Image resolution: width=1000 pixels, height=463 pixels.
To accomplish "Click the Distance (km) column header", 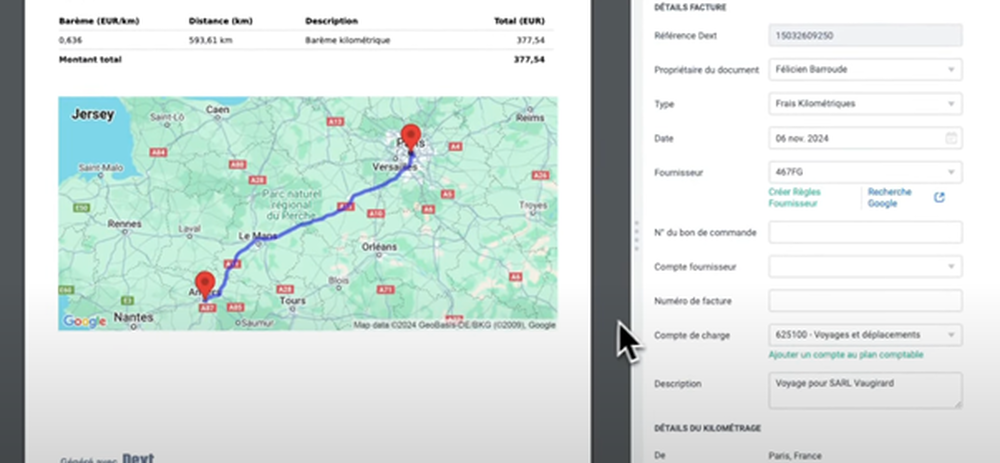I will 221,21.
